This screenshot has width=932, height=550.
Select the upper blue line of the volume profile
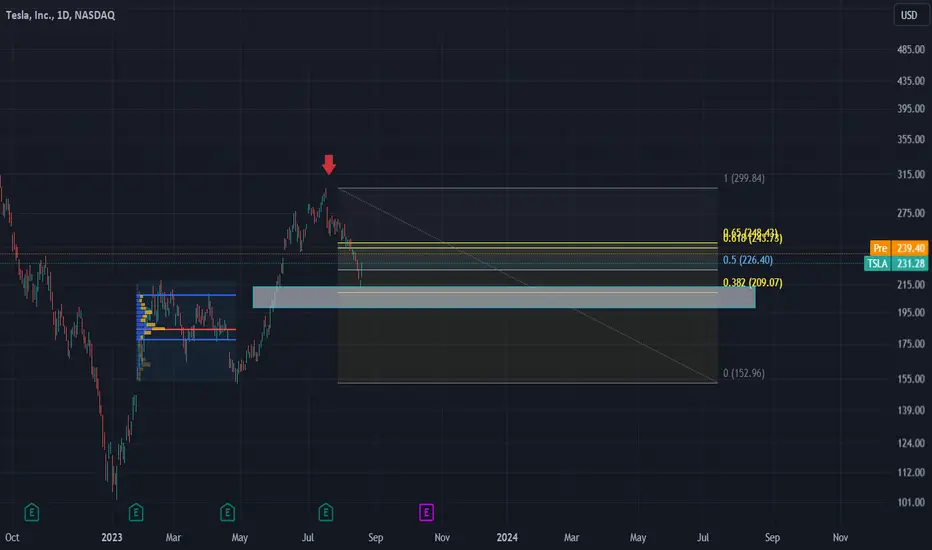tap(186, 295)
